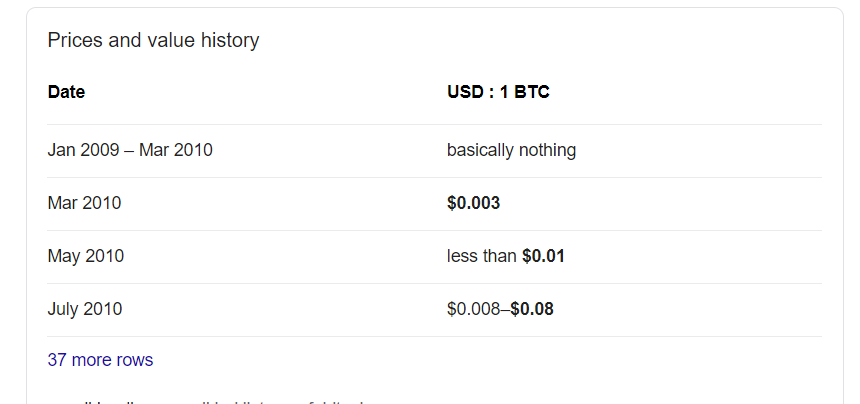Select the standalone 'Mar 2010' row date
The image size is (860, 404).
click(x=84, y=203)
